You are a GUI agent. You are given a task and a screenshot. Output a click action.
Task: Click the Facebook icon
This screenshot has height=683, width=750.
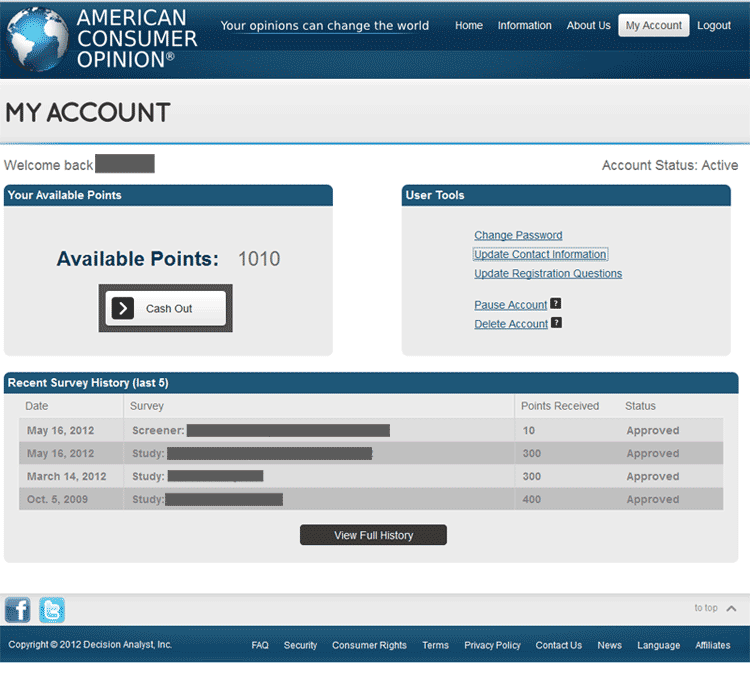[18, 609]
